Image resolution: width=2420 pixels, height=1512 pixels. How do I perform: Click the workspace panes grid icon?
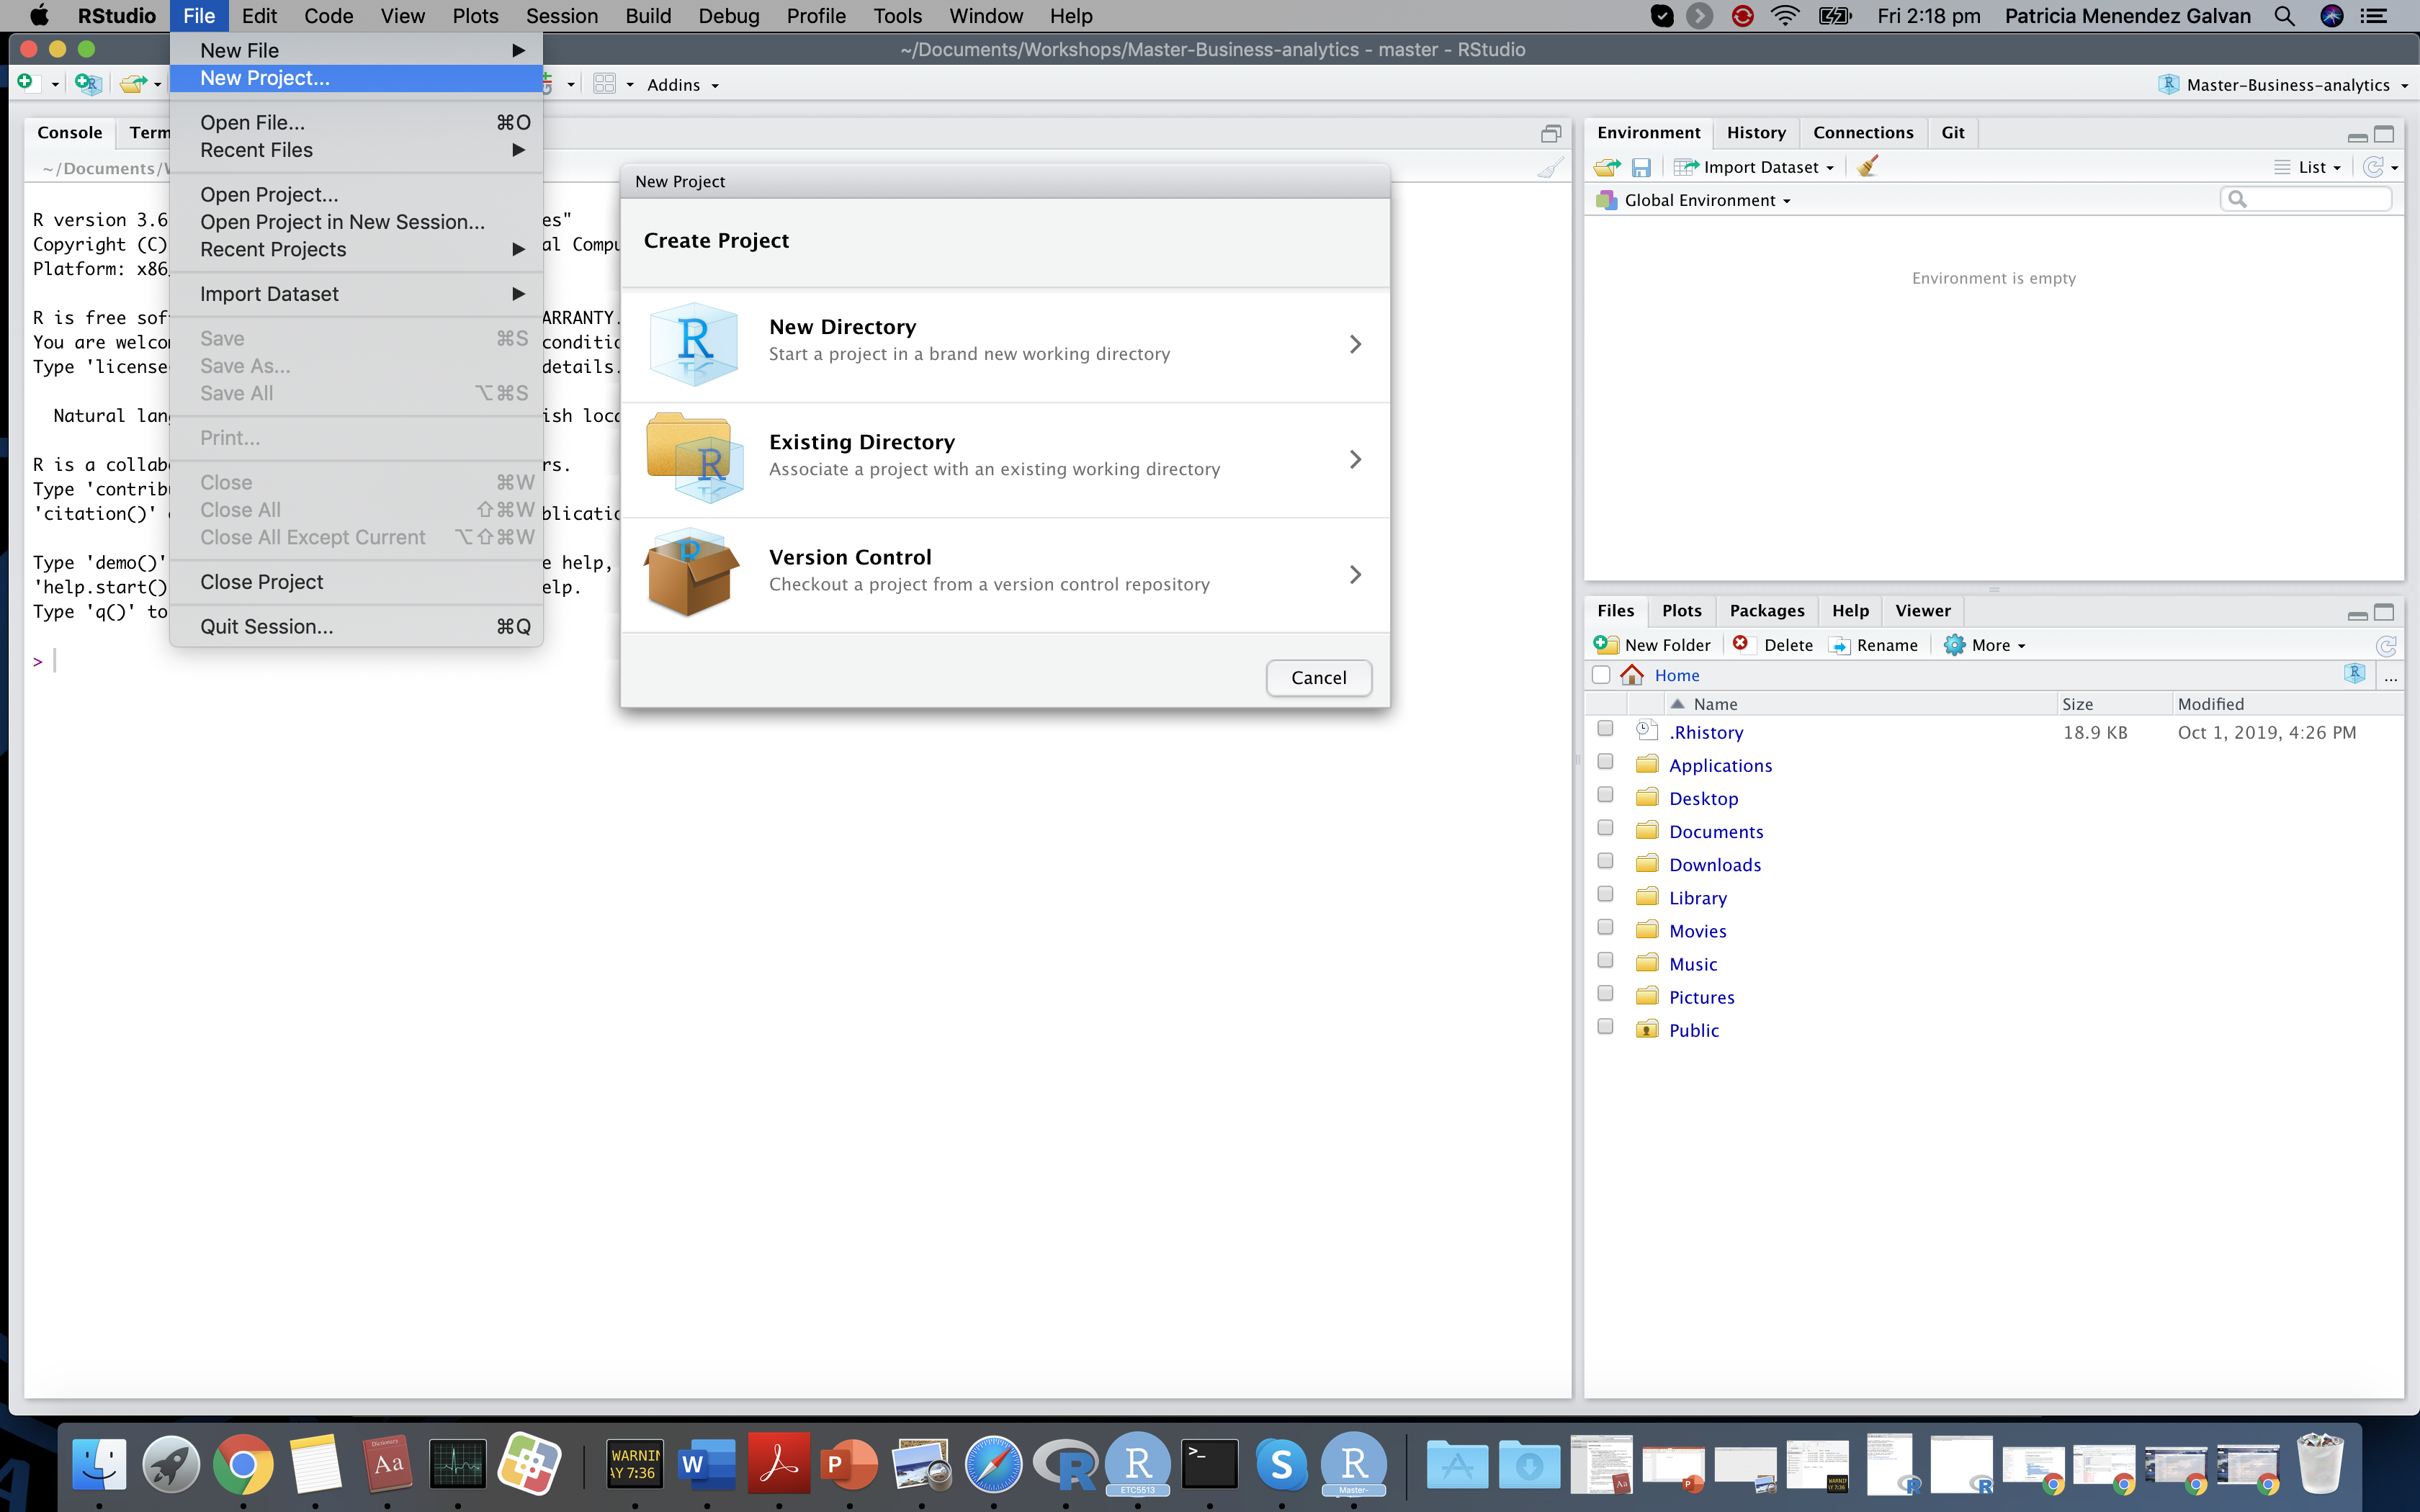coord(604,84)
